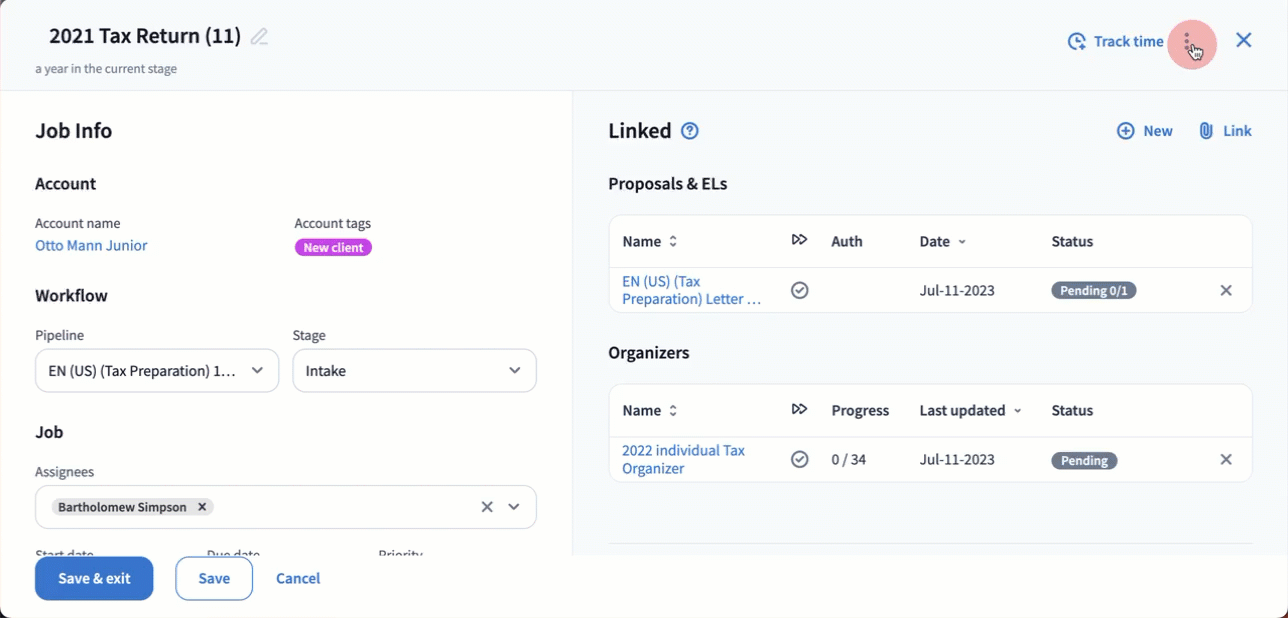
Task: Remove the linked organizer row
Action: tap(1226, 460)
